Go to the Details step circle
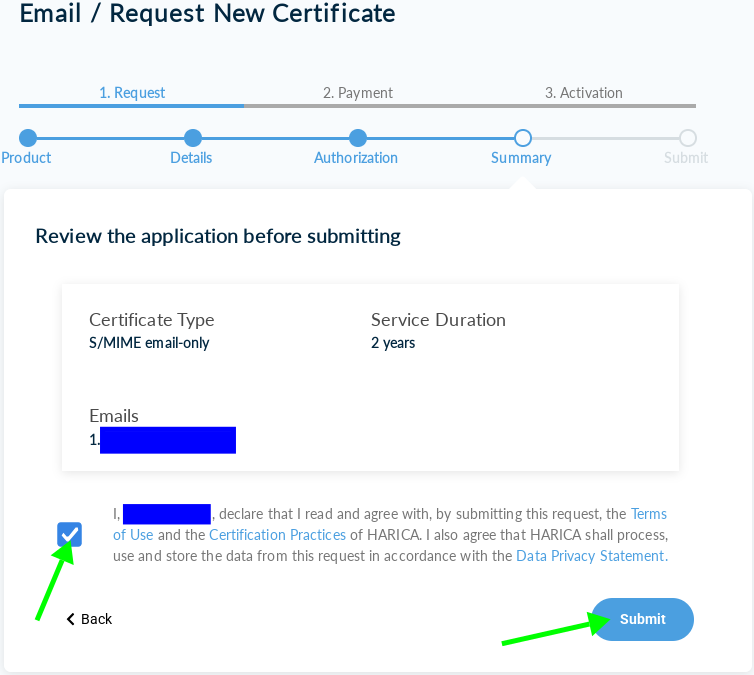This screenshot has height=675, width=754. pyautogui.click(x=193, y=138)
